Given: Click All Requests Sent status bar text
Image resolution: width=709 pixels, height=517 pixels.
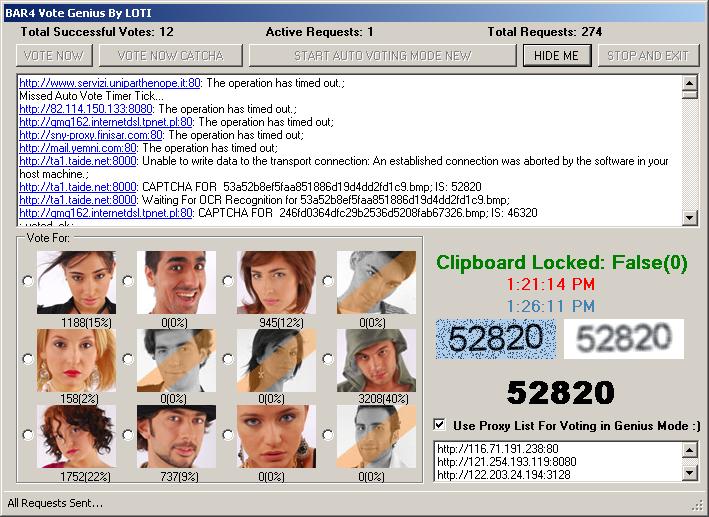Looking at the screenshot, I should pyautogui.click(x=55, y=503).
